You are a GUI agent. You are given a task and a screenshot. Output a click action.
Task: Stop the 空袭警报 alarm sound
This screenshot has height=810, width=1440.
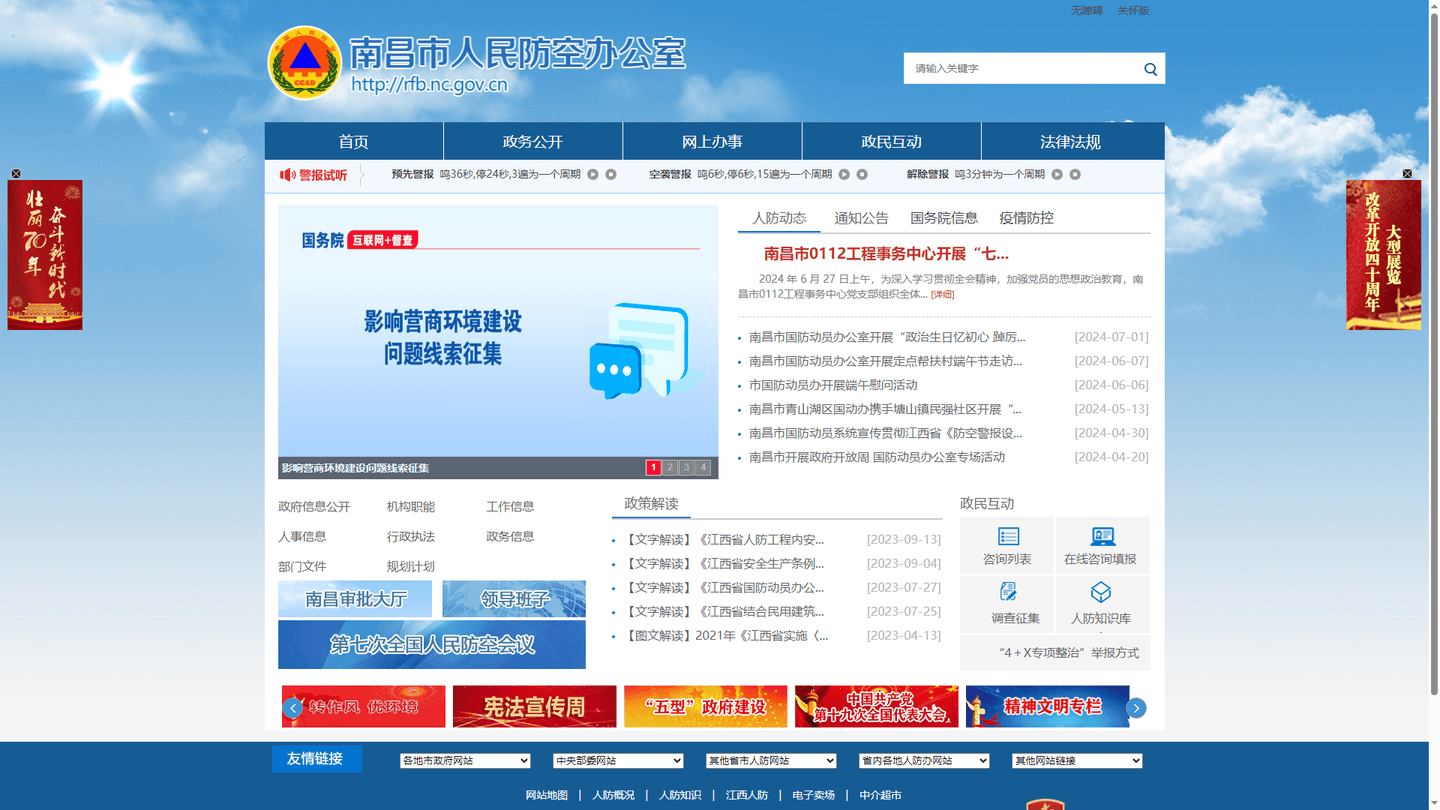click(x=862, y=174)
